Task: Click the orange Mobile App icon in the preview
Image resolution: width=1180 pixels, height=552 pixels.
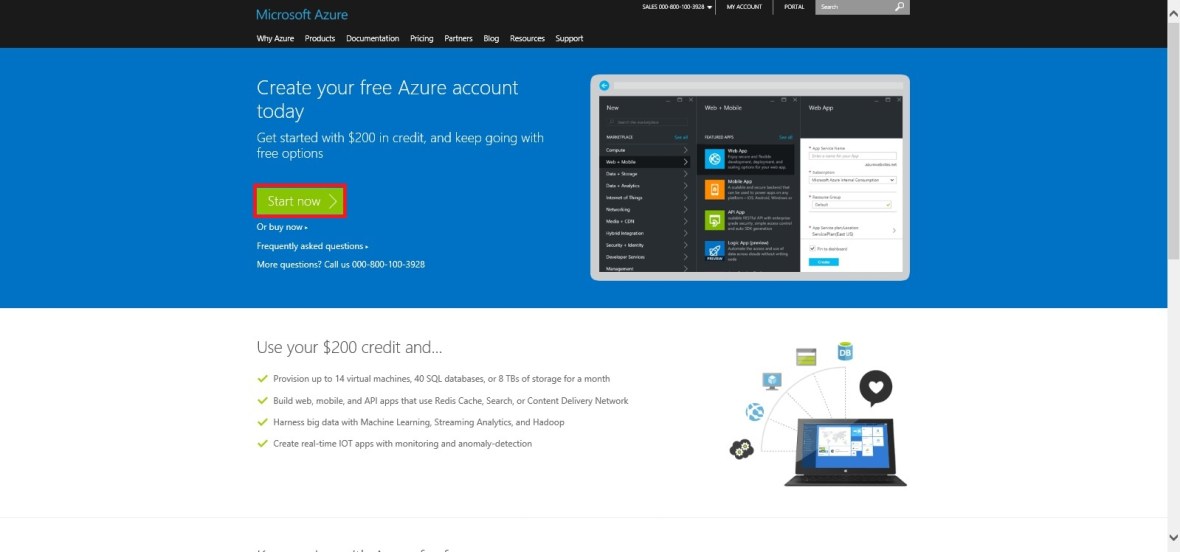Action: coord(714,190)
